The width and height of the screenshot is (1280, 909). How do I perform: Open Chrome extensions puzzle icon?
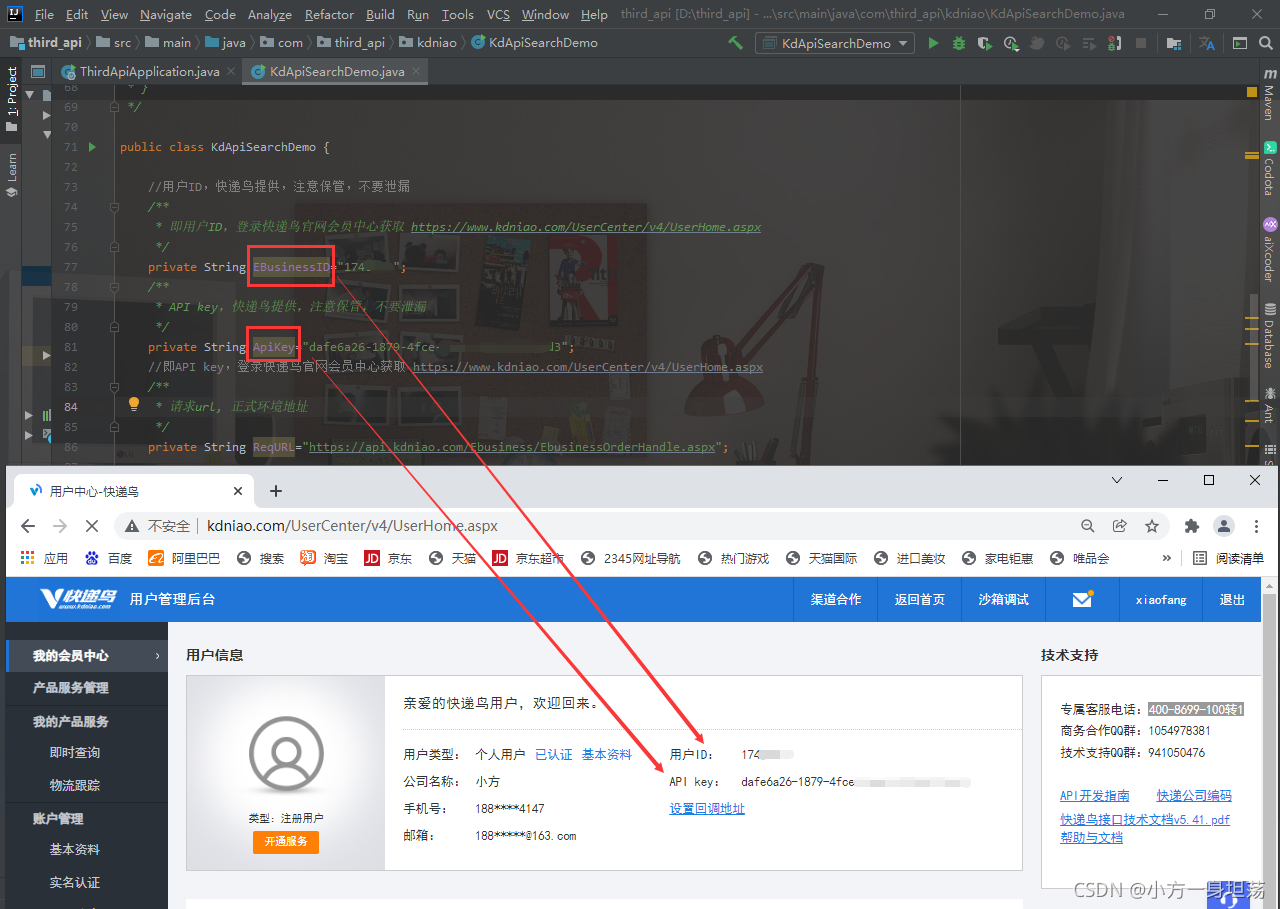click(1191, 525)
